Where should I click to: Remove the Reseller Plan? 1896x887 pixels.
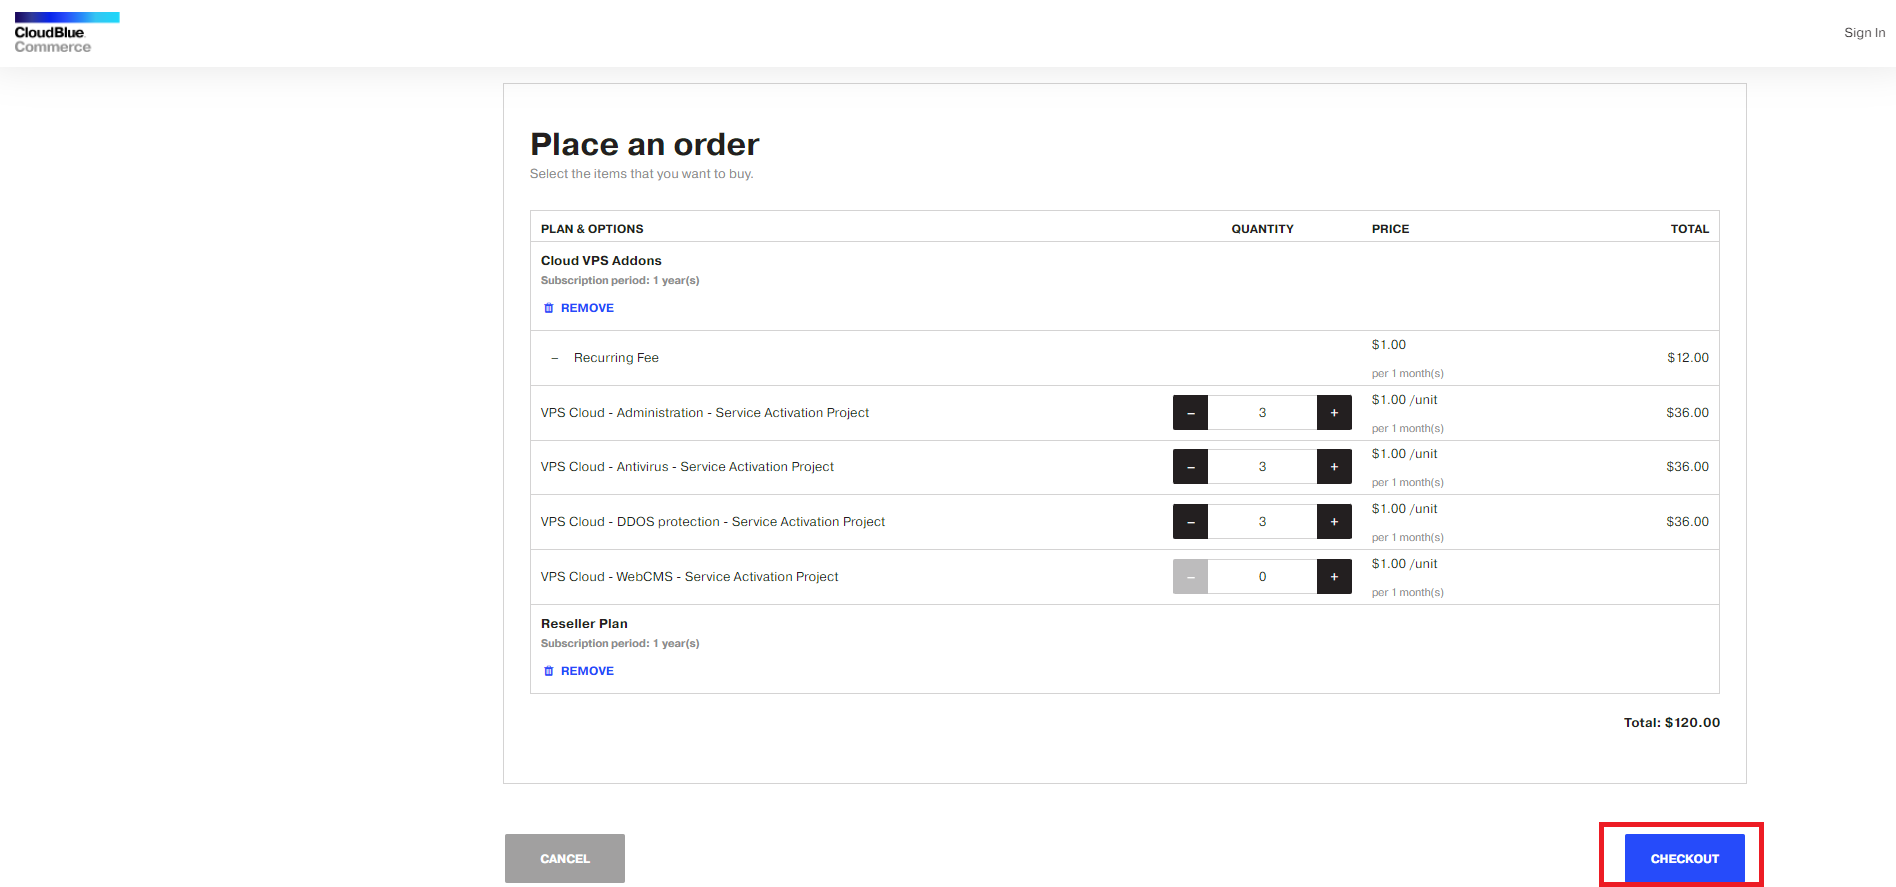coord(578,671)
